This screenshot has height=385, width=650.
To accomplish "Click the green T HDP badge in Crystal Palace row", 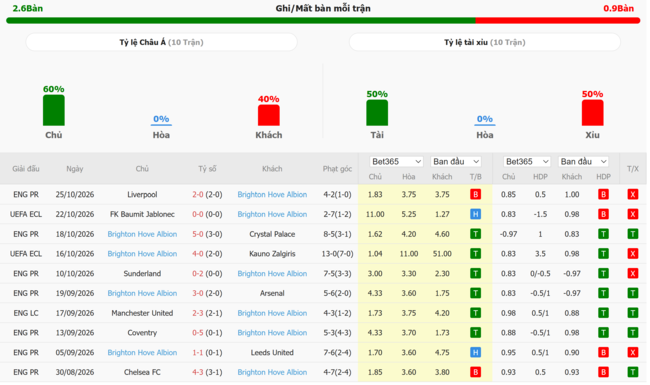I will (603, 234).
